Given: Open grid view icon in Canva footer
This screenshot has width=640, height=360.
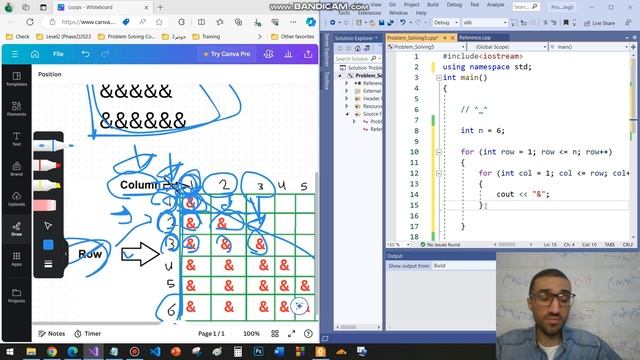Looking at the screenshot, I should pos(275,333).
